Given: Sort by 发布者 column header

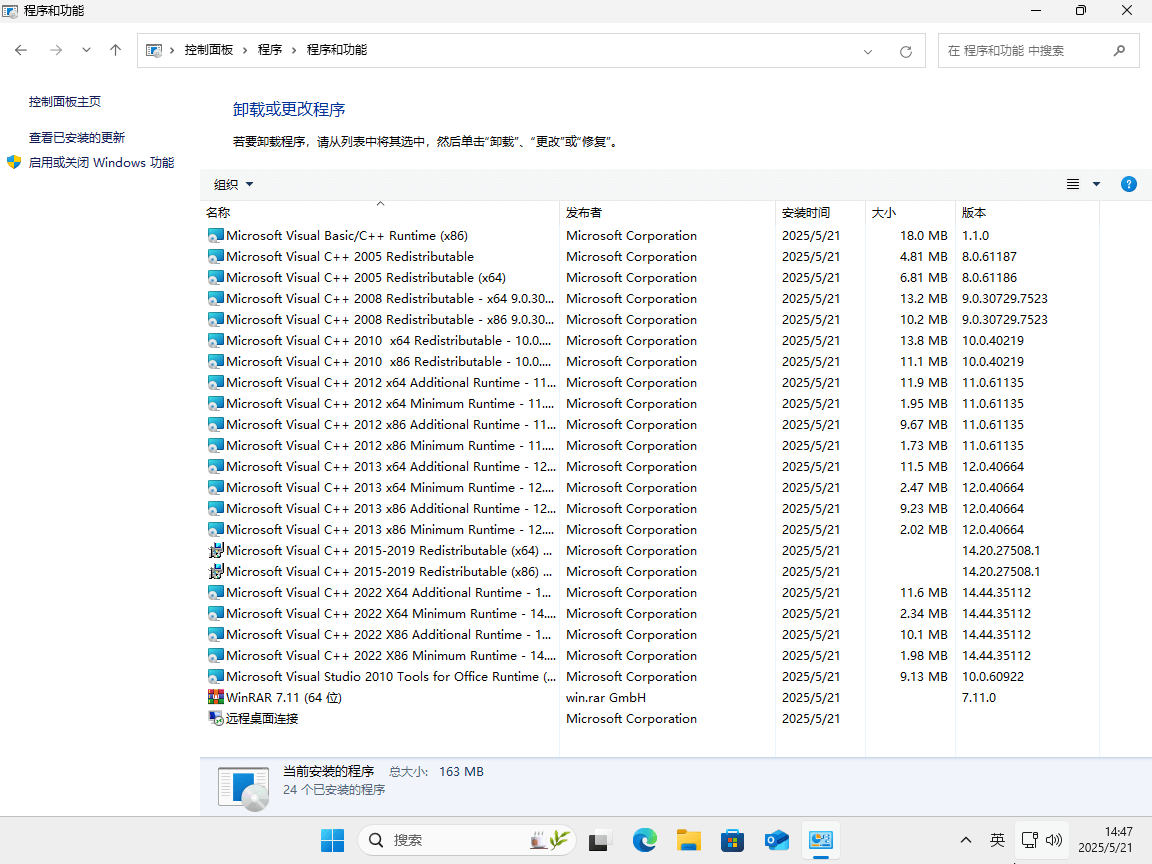Looking at the screenshot, I should (667, 212).
